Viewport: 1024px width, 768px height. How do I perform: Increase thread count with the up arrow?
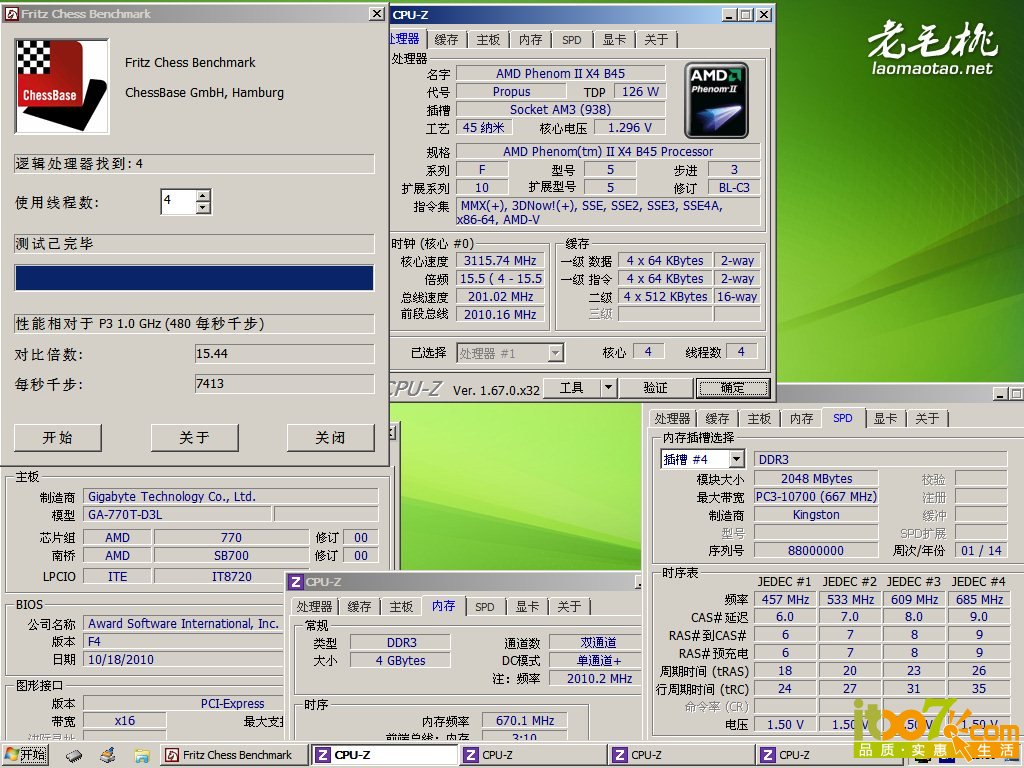(x=203, y=195)
